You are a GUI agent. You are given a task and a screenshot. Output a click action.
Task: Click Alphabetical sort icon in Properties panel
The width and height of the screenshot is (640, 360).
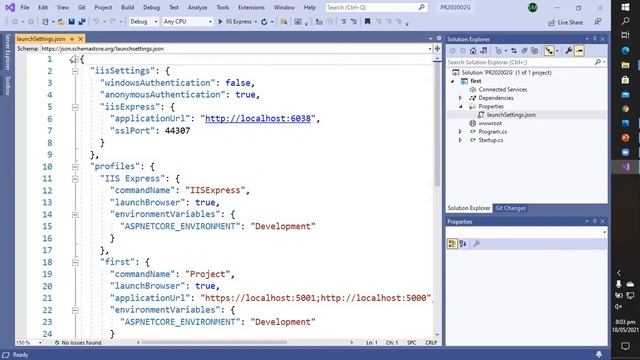(463, 244)
